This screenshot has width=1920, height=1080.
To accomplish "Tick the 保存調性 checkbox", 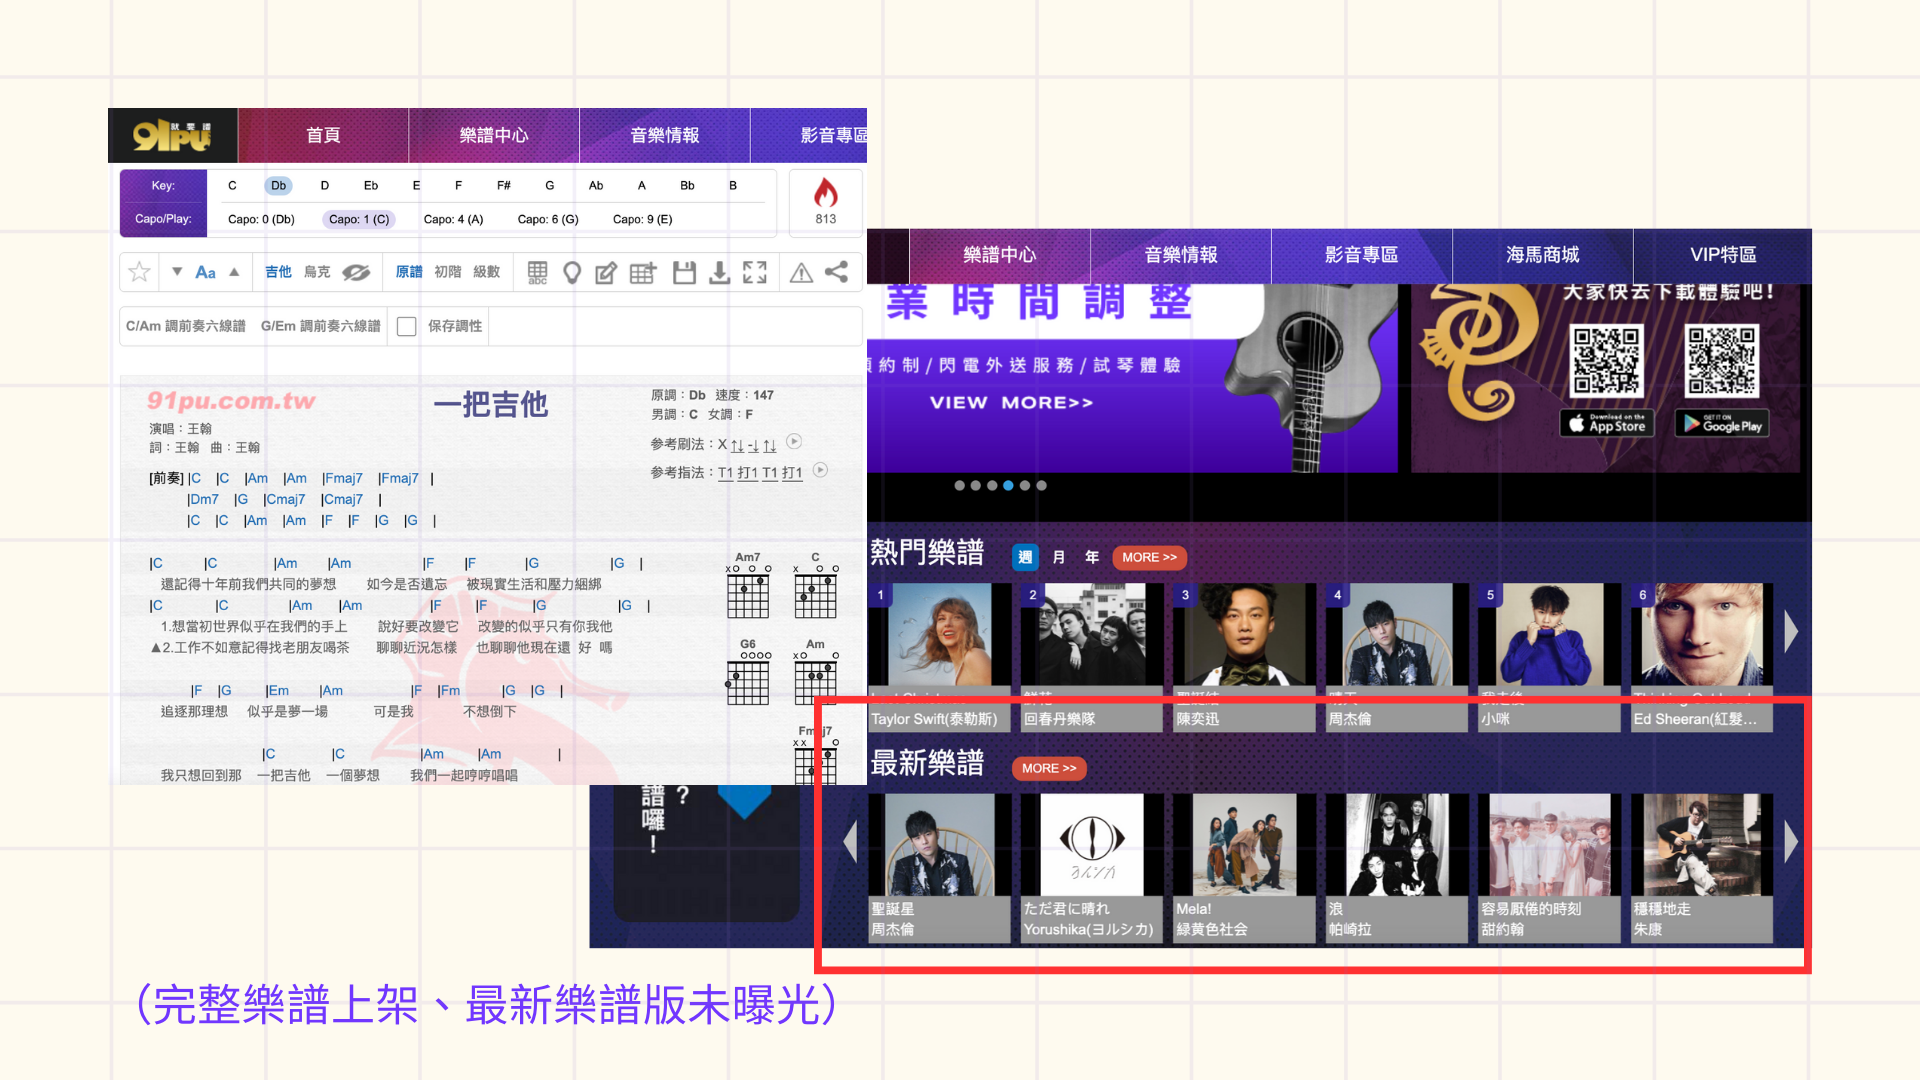I will click(406, 326).
